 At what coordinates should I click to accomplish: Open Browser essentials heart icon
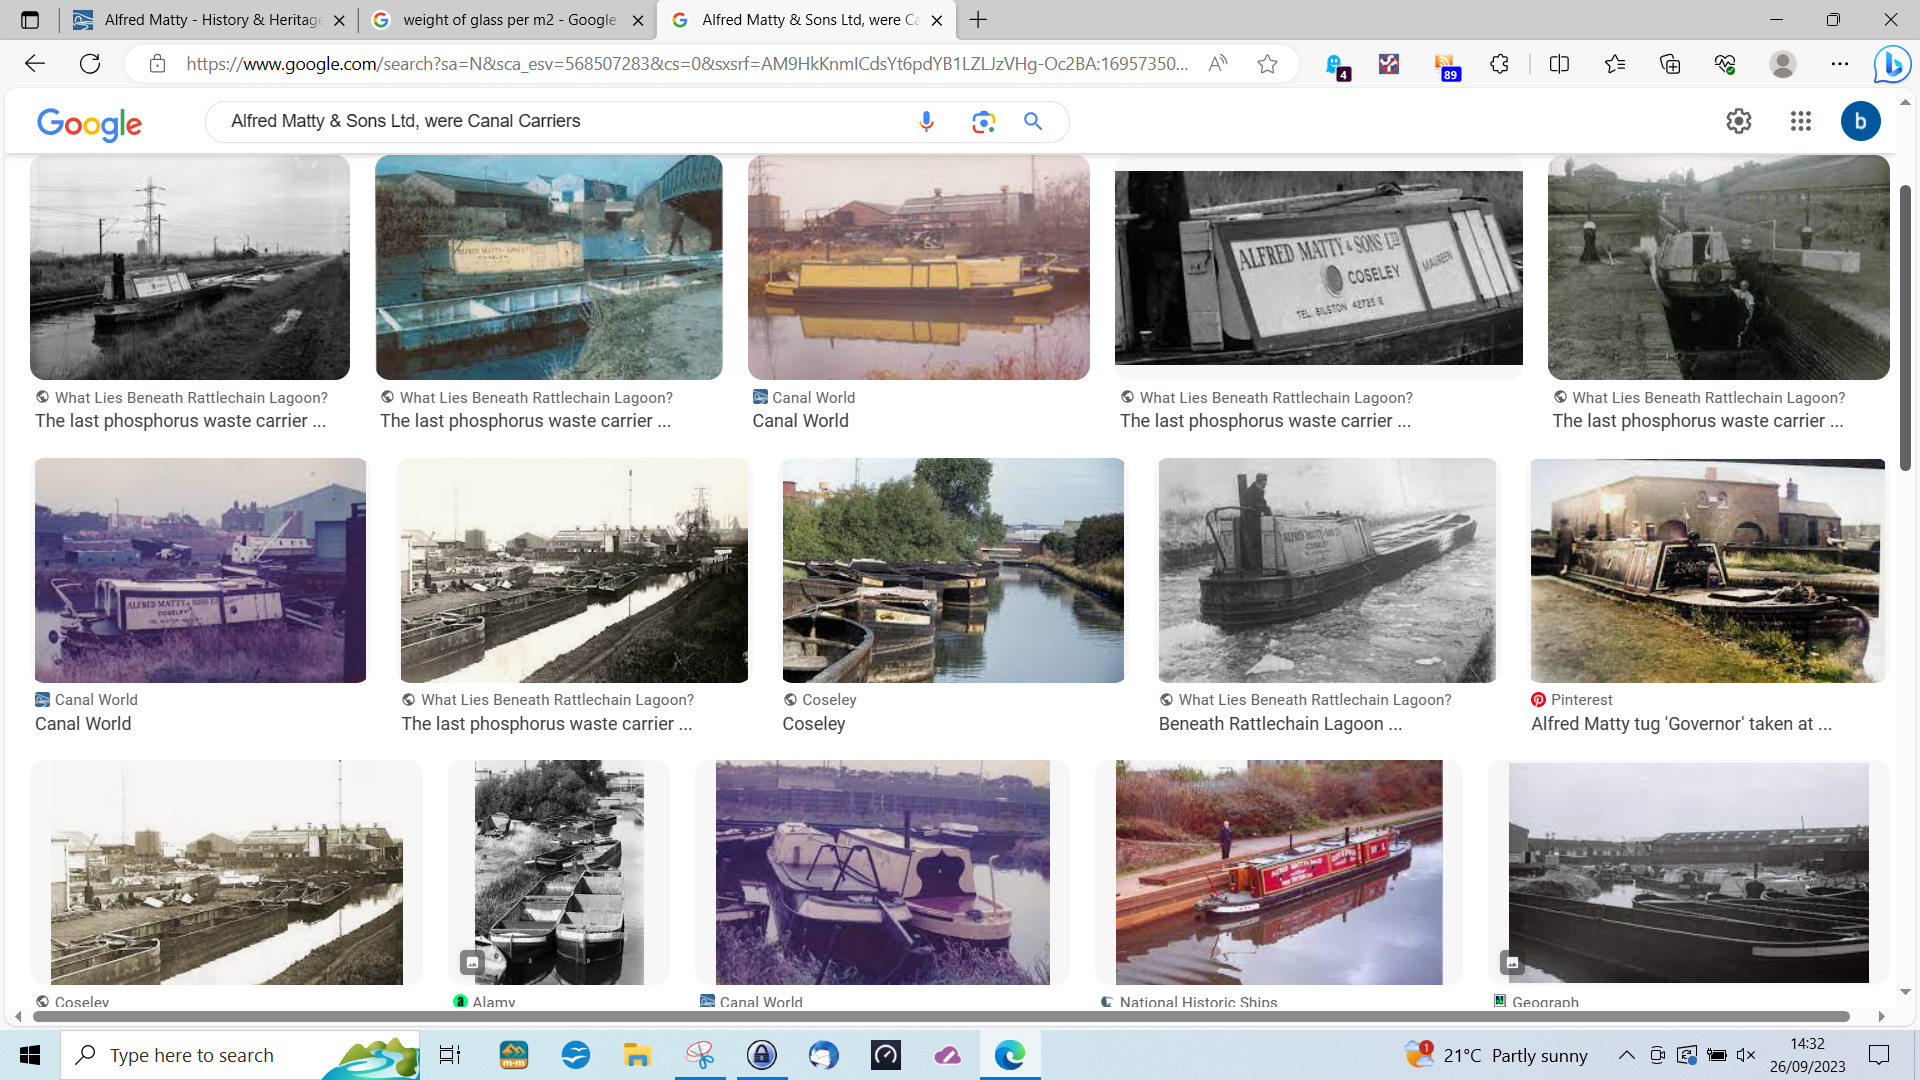(1724, 64)
